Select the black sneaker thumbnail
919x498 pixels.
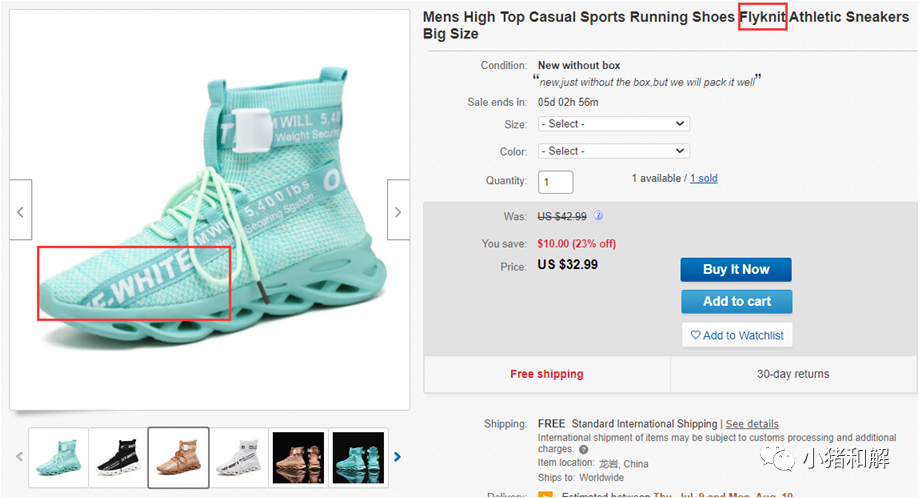(118, 457)
